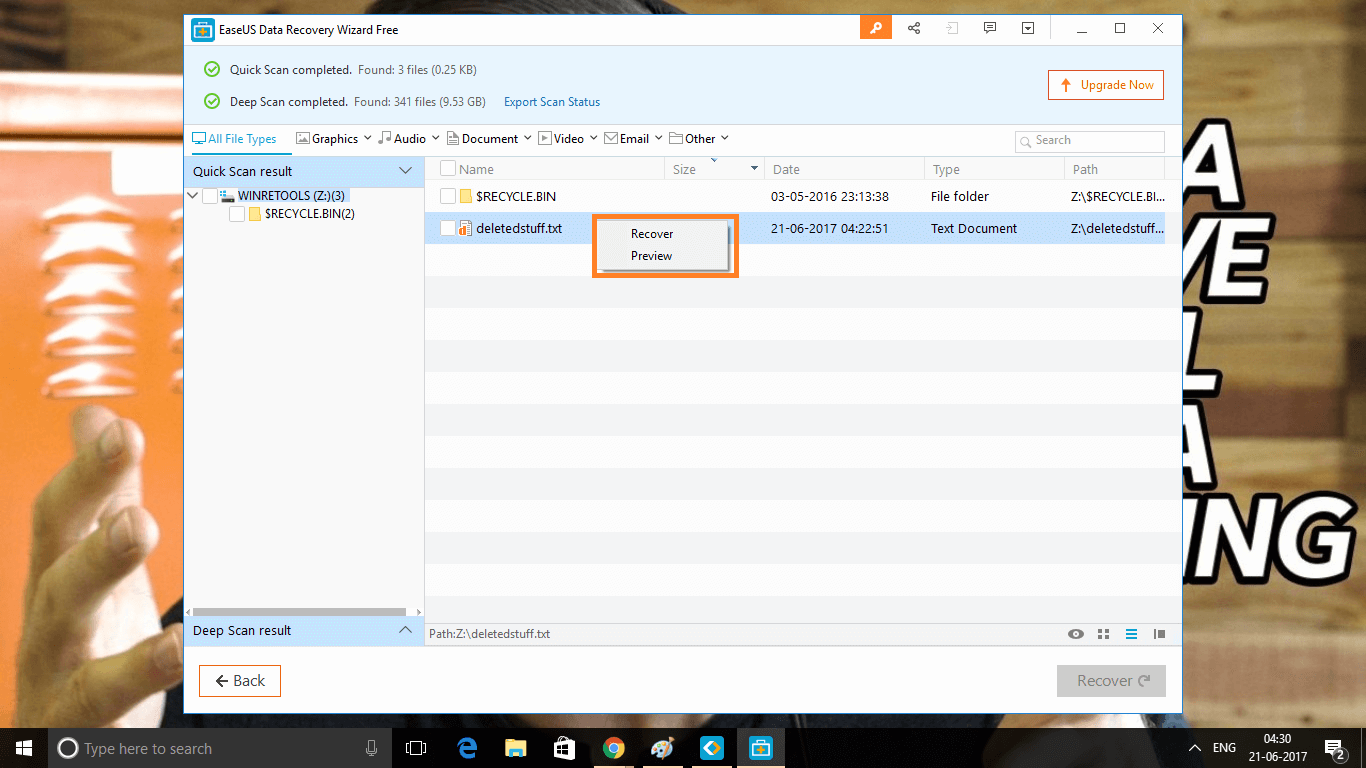Open the Document file type dropdown arrow
The image size is (1366, 768).
click(527, 138)
